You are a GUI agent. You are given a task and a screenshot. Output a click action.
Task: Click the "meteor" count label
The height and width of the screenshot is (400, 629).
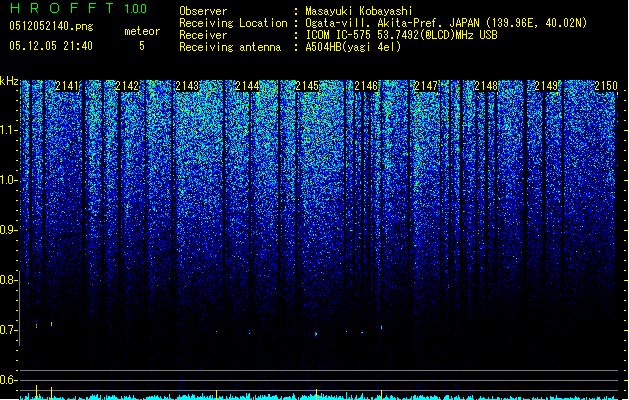pos(142,31)
